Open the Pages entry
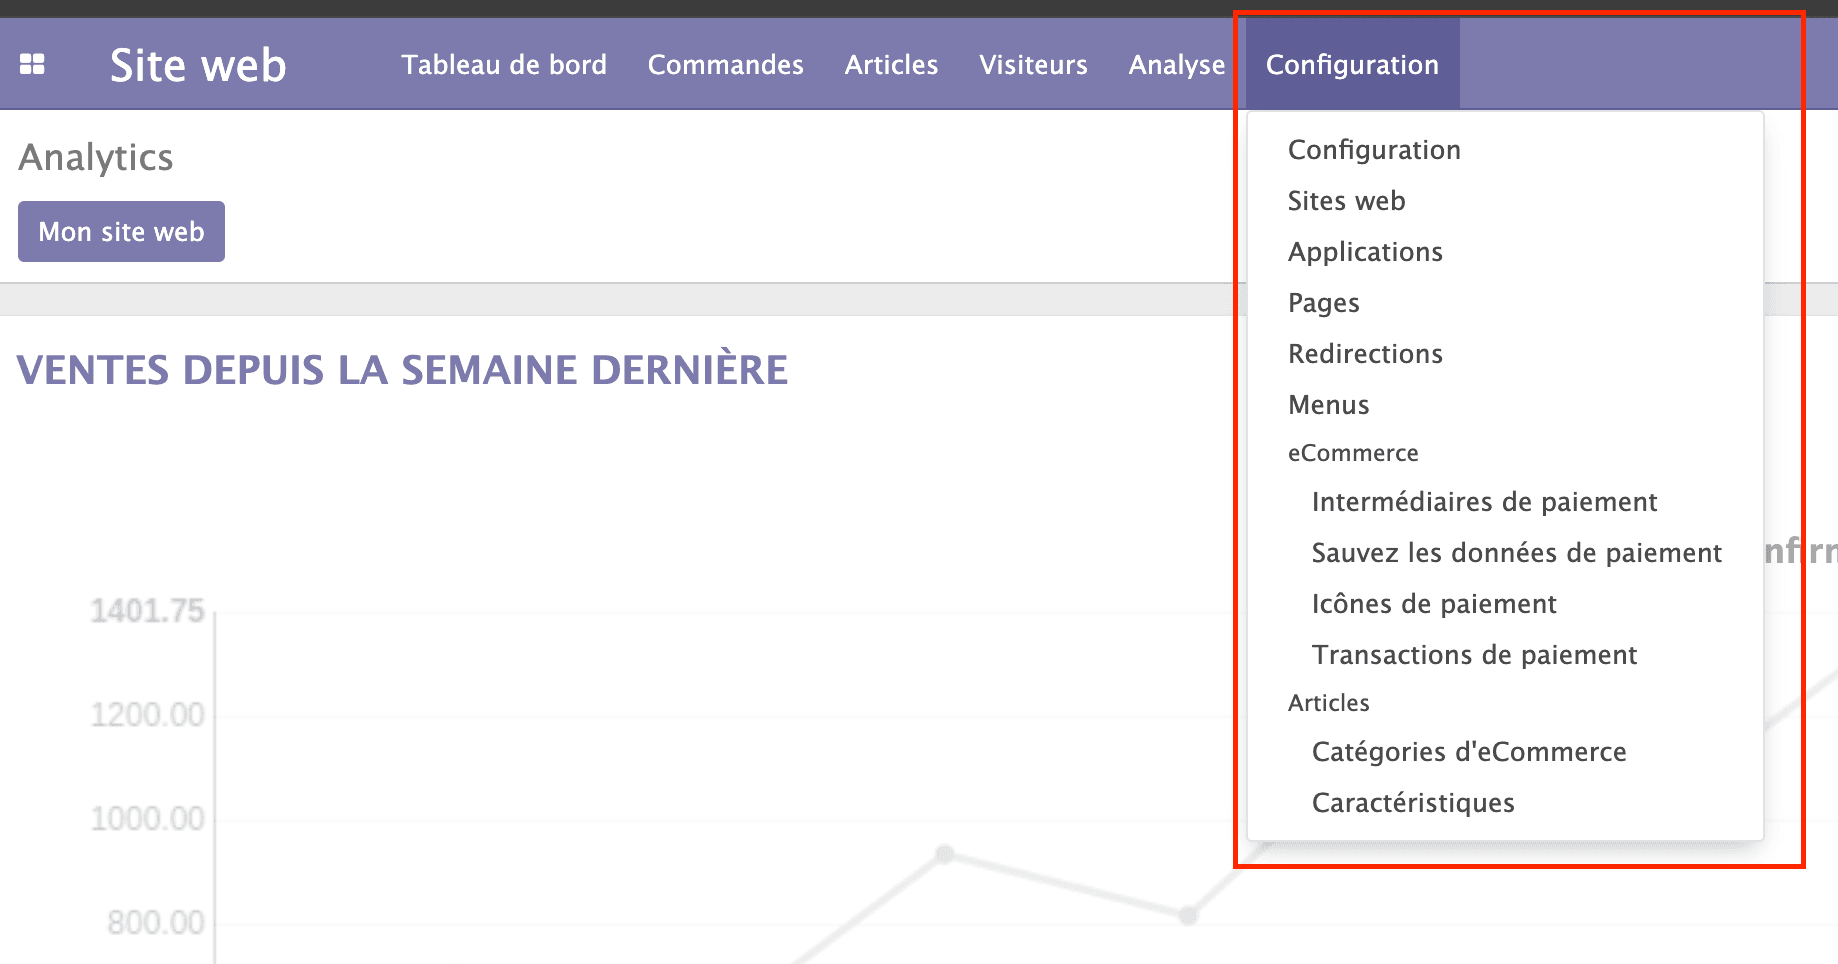The height and width of the screenshot is (964, 1838). (1323, 302)
